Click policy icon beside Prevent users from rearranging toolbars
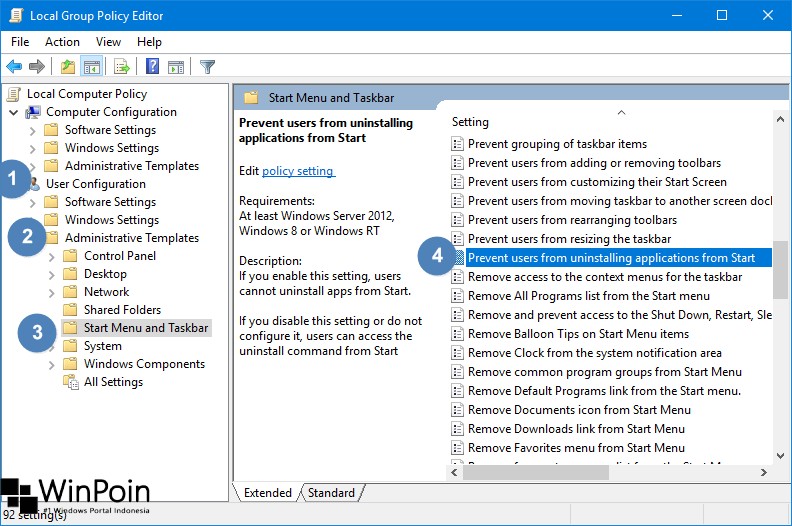792x526 pixels. point(457,220)
